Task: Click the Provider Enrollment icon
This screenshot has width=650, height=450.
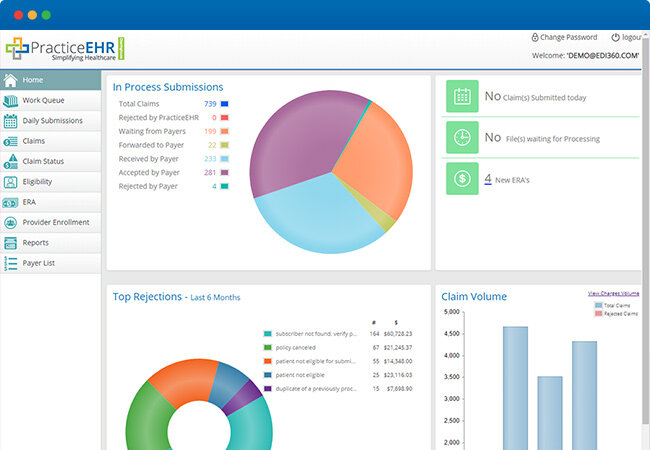Action: (10, 222)
